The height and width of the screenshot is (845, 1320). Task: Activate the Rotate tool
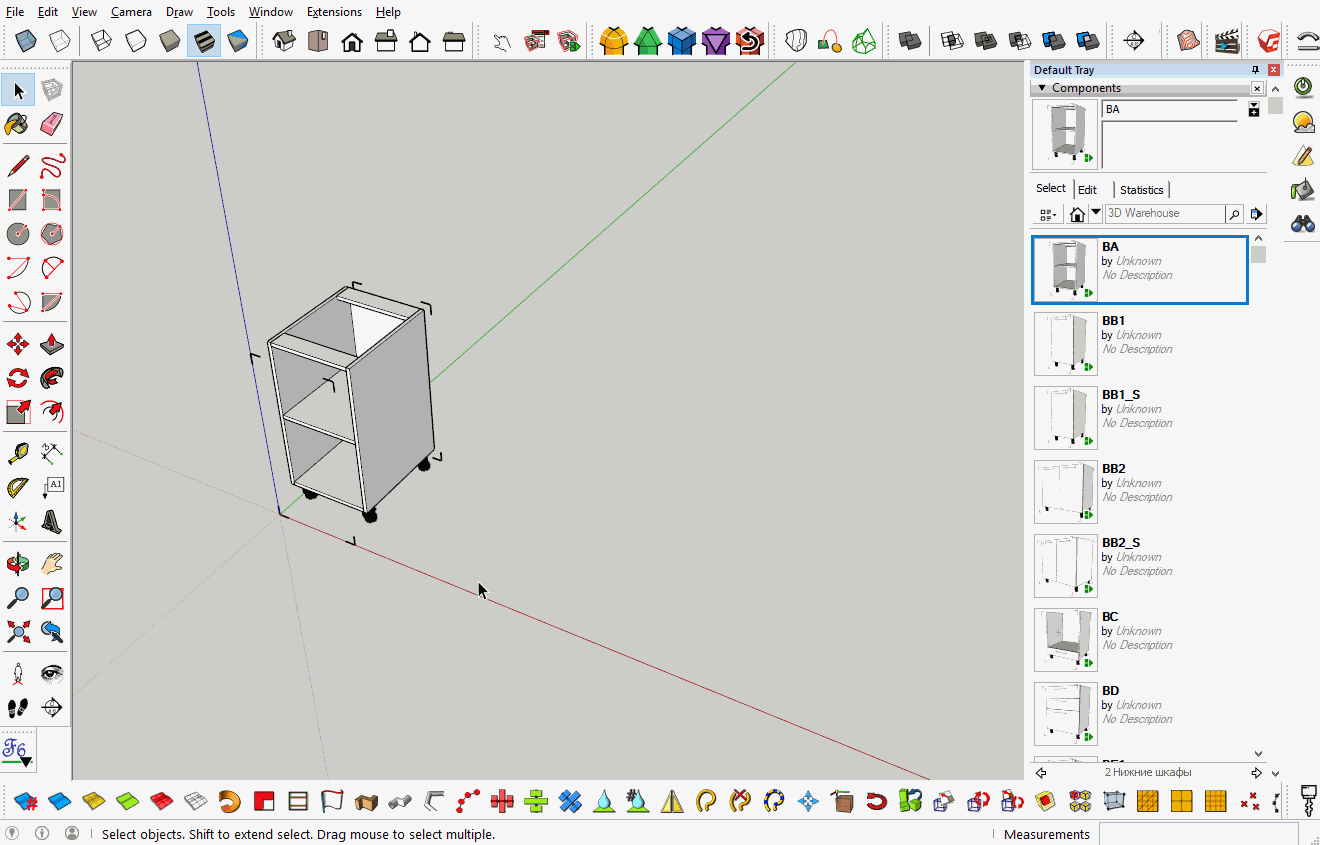click(x=17, y=377)
